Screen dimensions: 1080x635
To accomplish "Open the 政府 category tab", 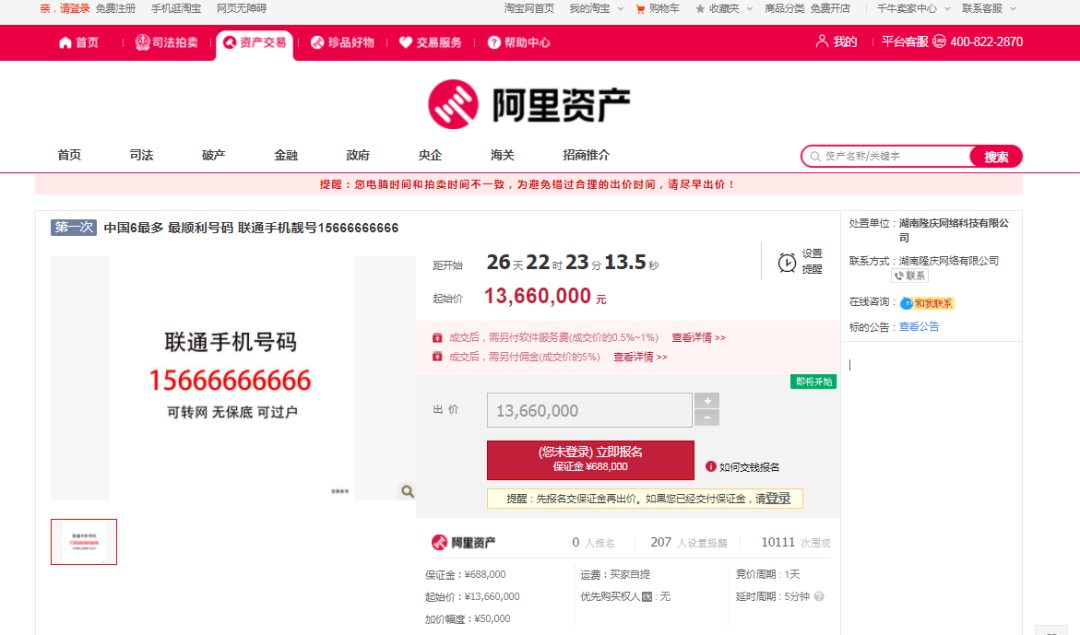I will (358, 155).
